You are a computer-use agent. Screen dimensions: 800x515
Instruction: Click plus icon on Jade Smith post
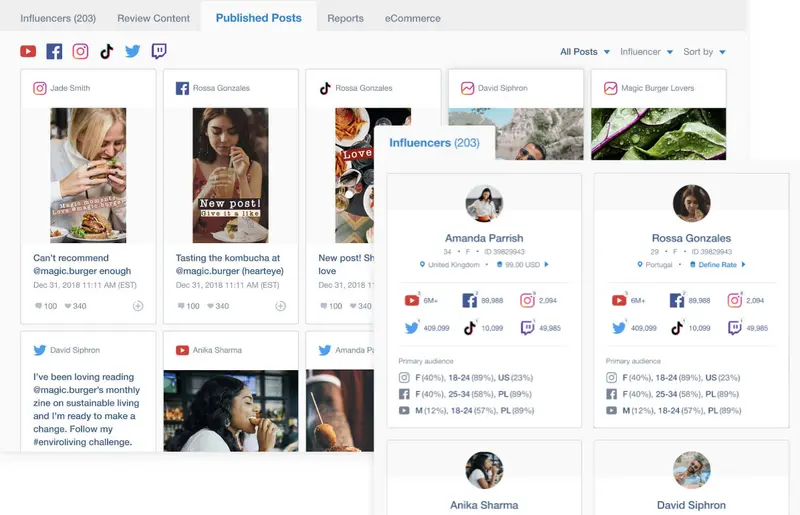point(138,306)
